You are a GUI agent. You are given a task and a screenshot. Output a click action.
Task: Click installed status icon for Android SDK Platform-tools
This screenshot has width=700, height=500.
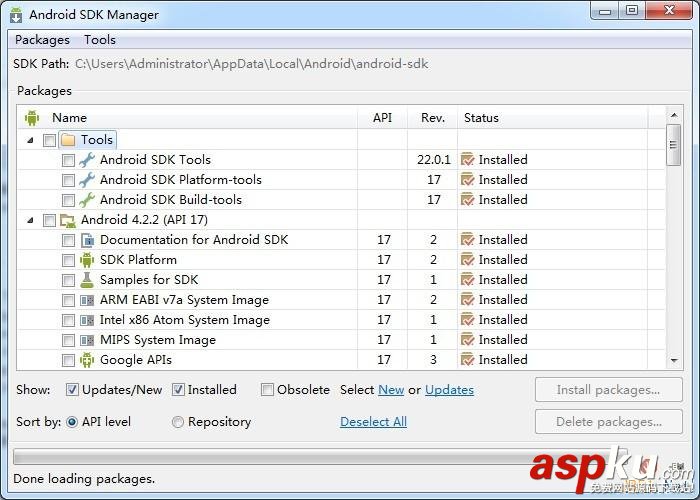[x=467, y=179]
